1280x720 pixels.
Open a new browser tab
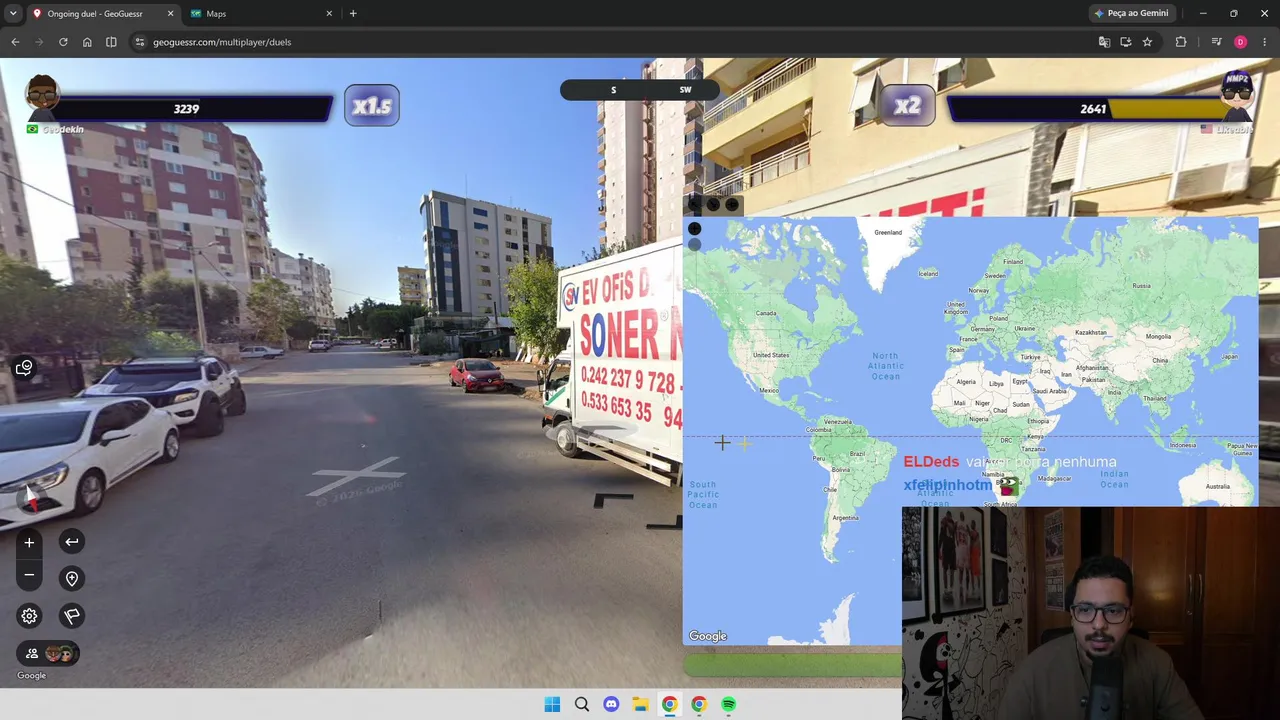[x=353, y=14]
